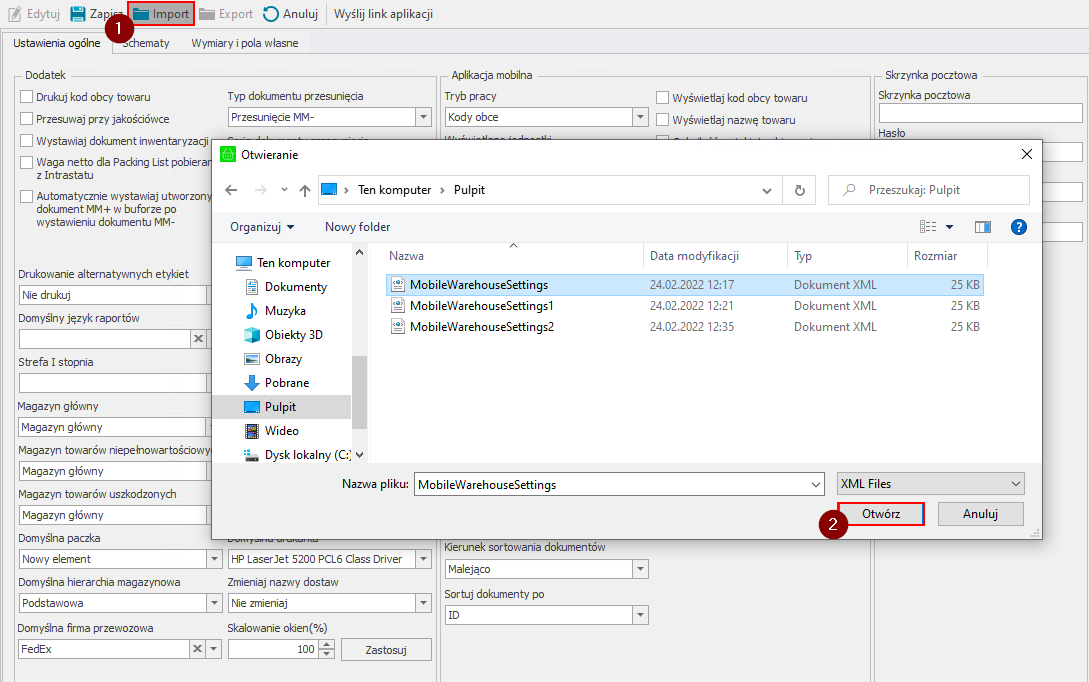Switch to the Schematy tab
This screenshot has width=1089, height=682.
click(146, 43)
